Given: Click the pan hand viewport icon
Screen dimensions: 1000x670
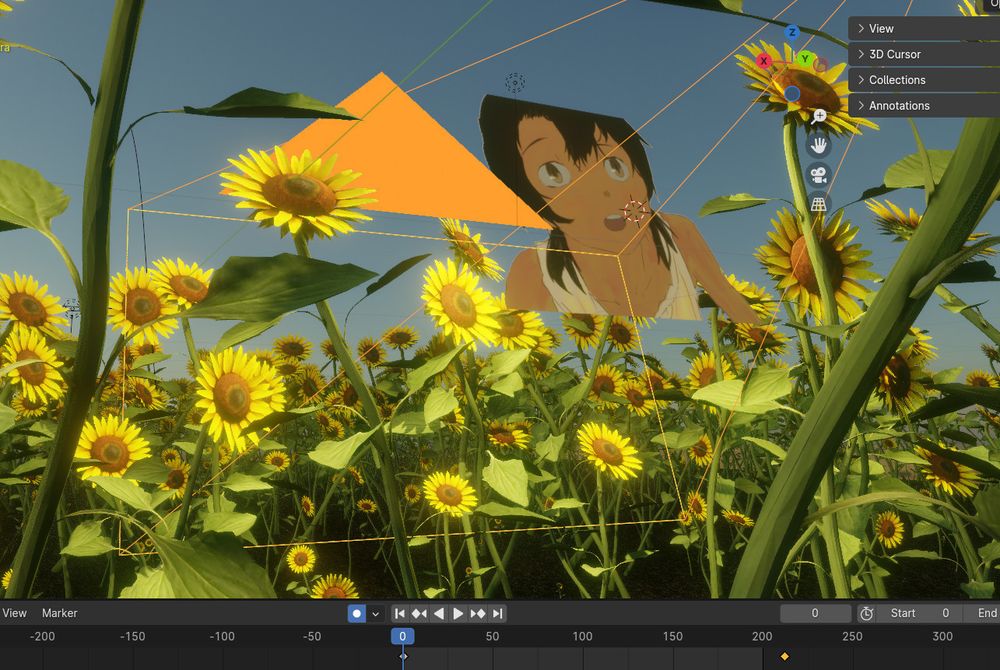Looking at the screenshot, I should point(819,145).
